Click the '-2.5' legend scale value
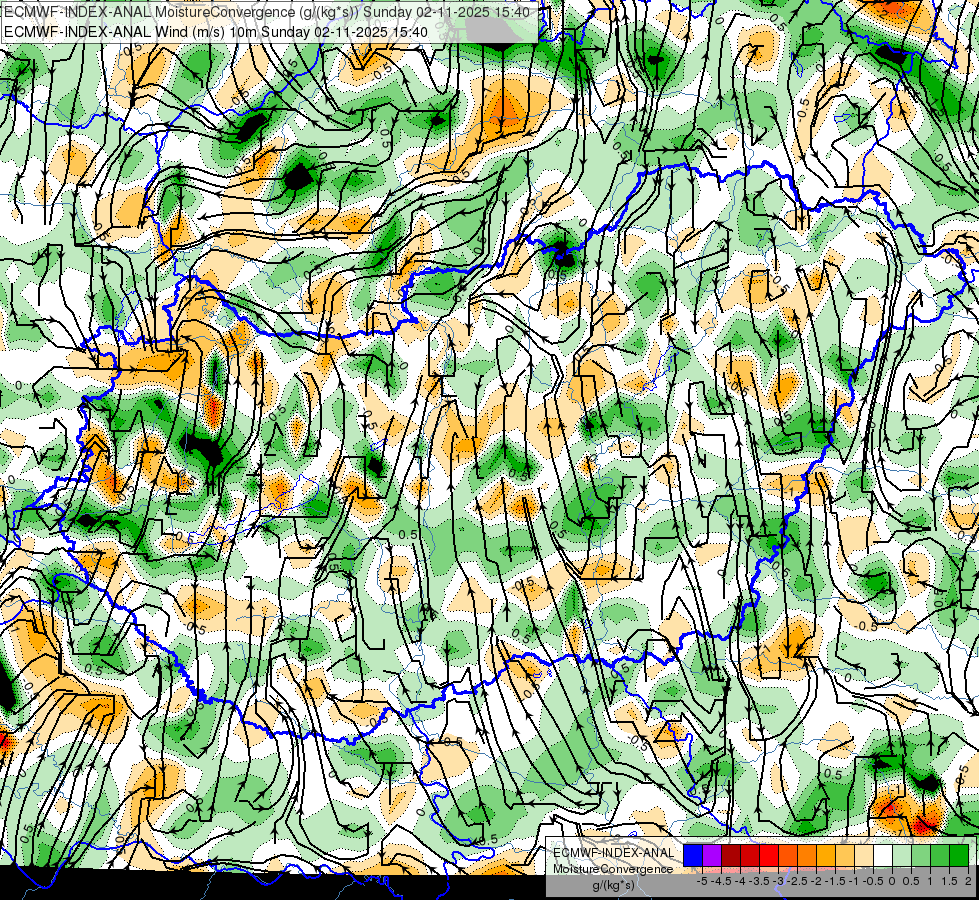 point(797,881)
